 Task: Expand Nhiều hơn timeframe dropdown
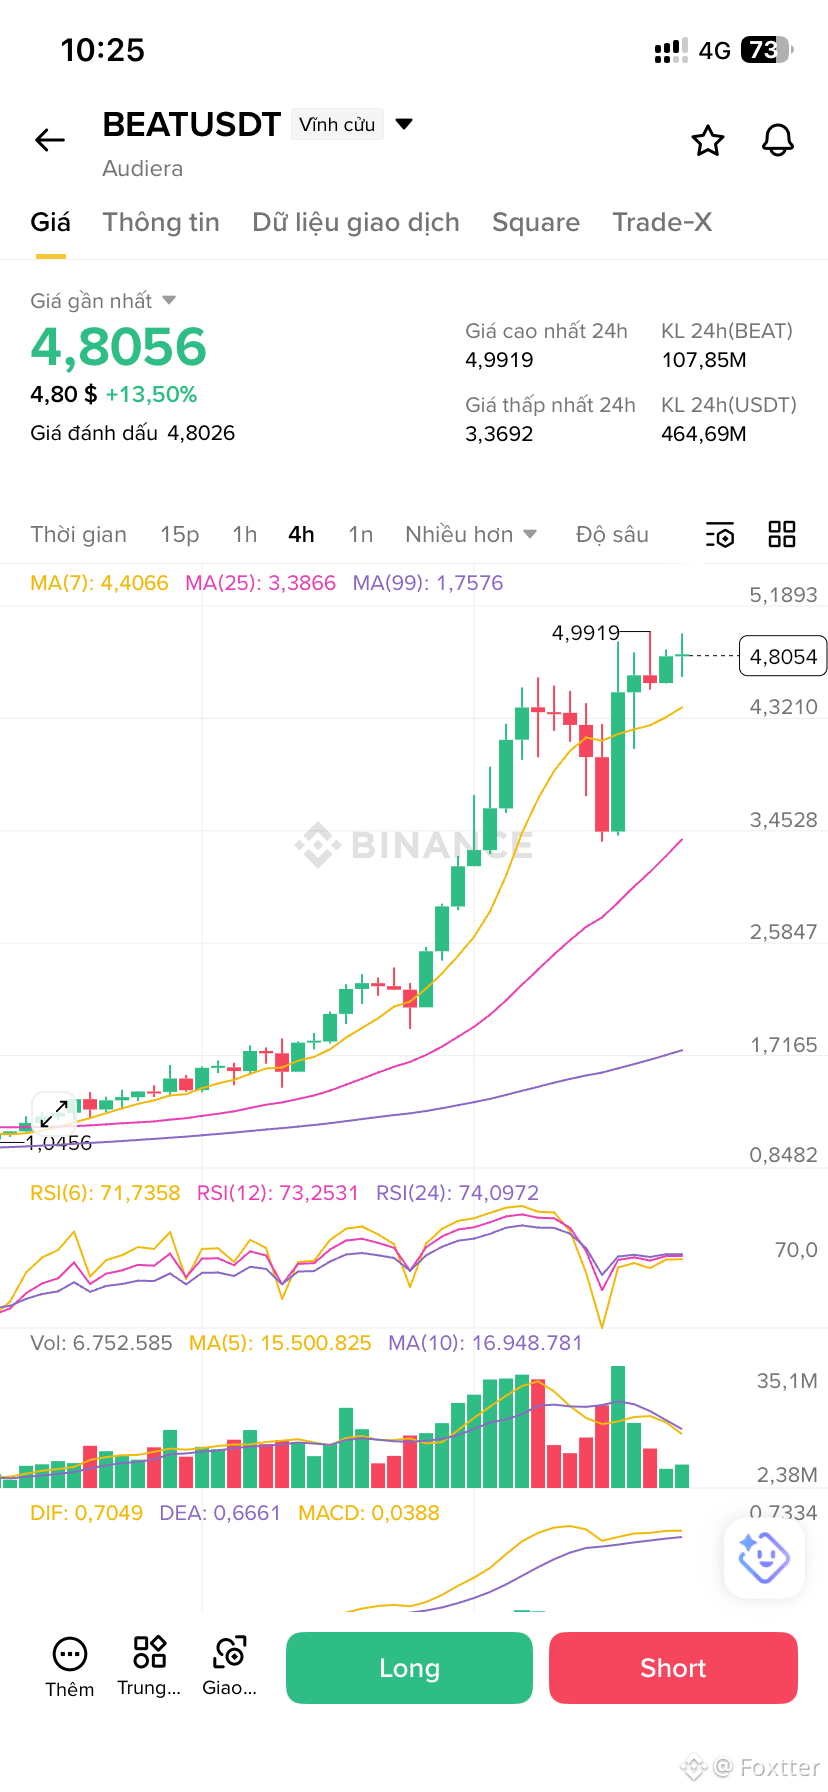(x=471, y=535)
